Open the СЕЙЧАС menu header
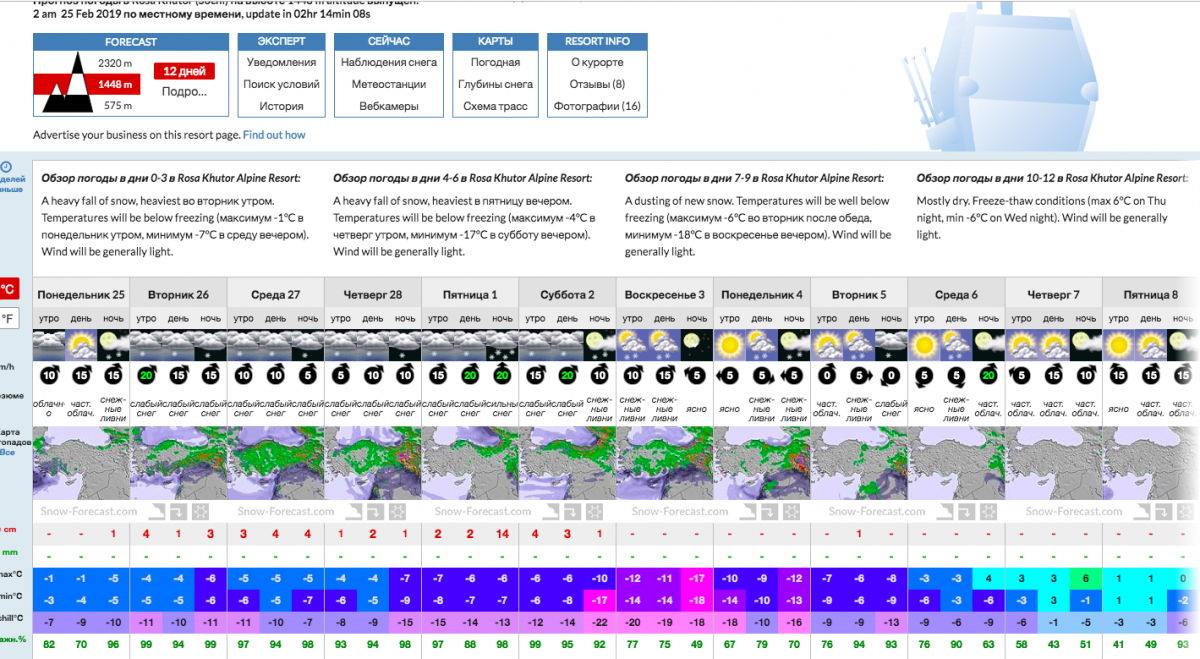Viewport: 1200px width, 659px height. click(389, 42)
